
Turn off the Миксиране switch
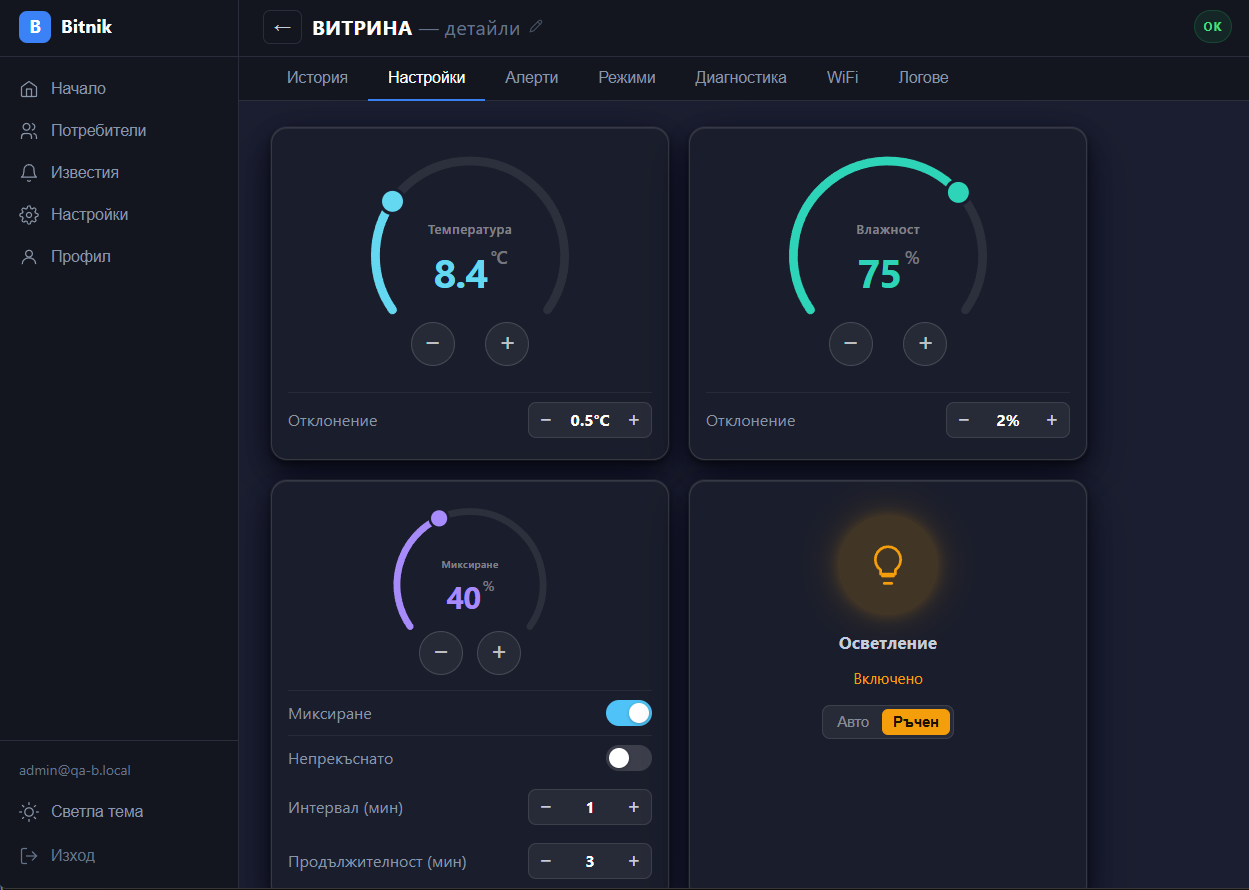tap(629, 713)
